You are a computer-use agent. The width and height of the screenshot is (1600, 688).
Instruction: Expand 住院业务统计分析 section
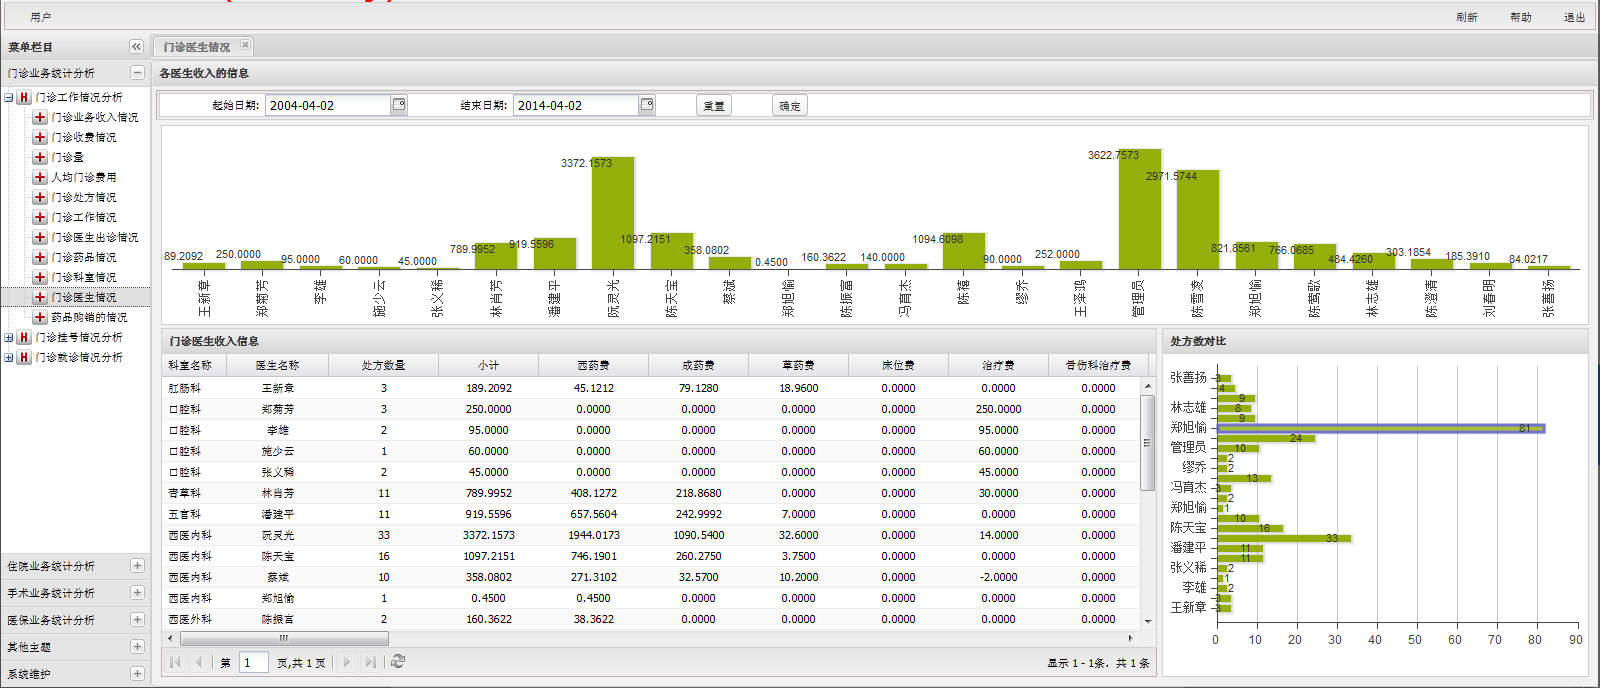137,566
